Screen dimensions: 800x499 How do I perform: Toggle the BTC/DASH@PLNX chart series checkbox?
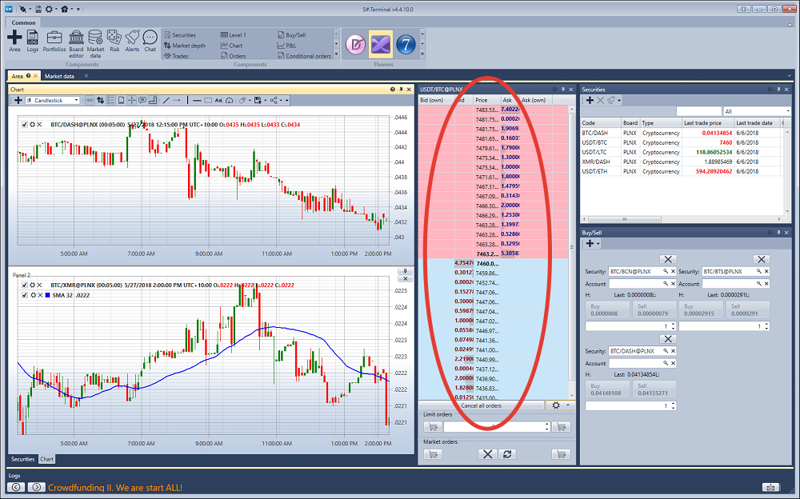[x=25, y=124]
